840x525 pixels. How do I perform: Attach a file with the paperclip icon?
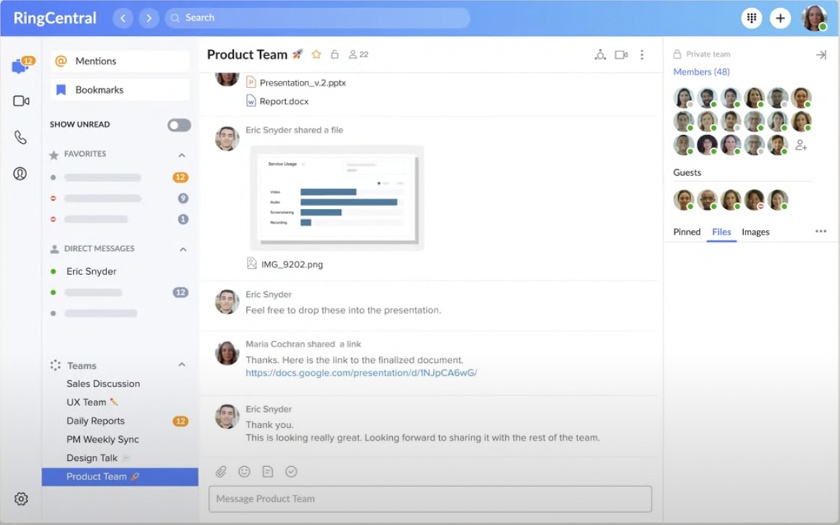[x=221, y=471]
